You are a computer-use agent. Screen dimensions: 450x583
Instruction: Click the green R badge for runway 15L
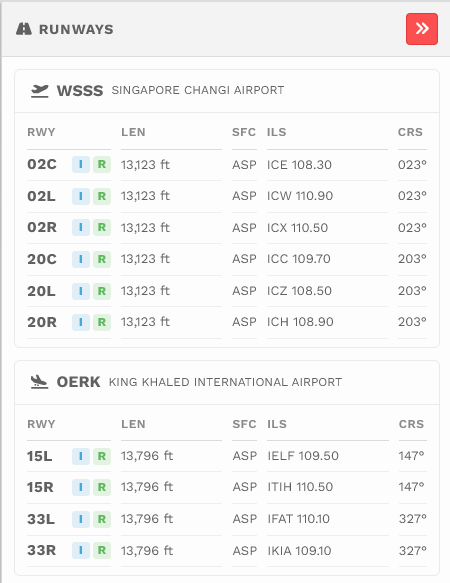tap(102, 456)
